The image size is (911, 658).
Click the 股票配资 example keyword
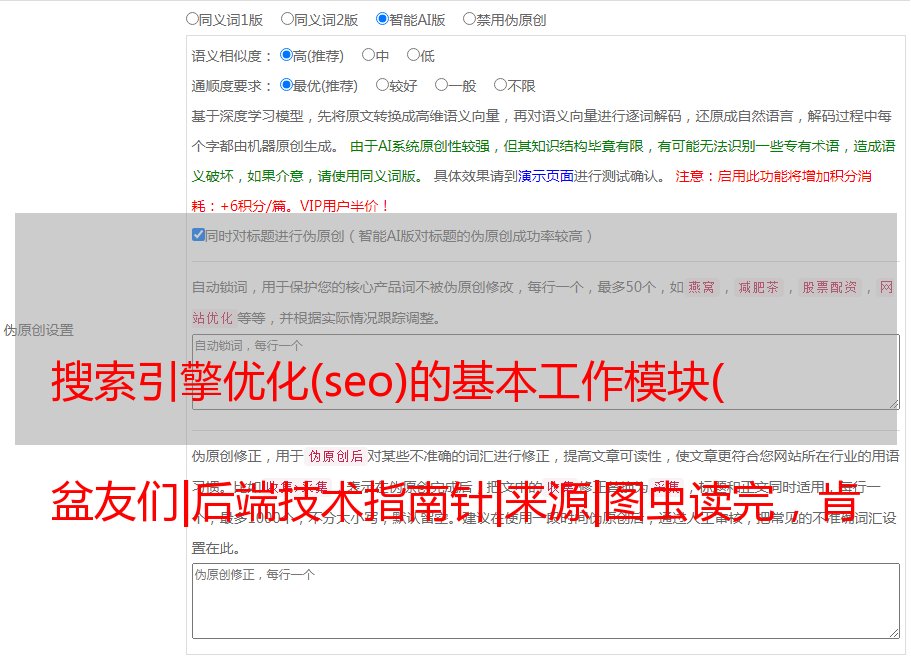click(x=830, y=287)
